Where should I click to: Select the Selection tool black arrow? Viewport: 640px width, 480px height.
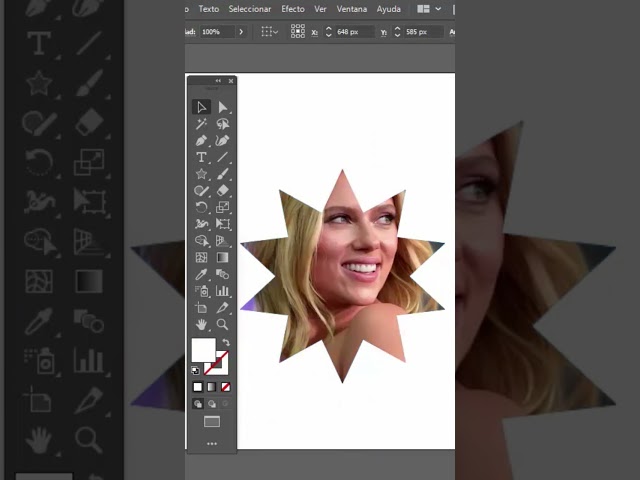(201, 107)
